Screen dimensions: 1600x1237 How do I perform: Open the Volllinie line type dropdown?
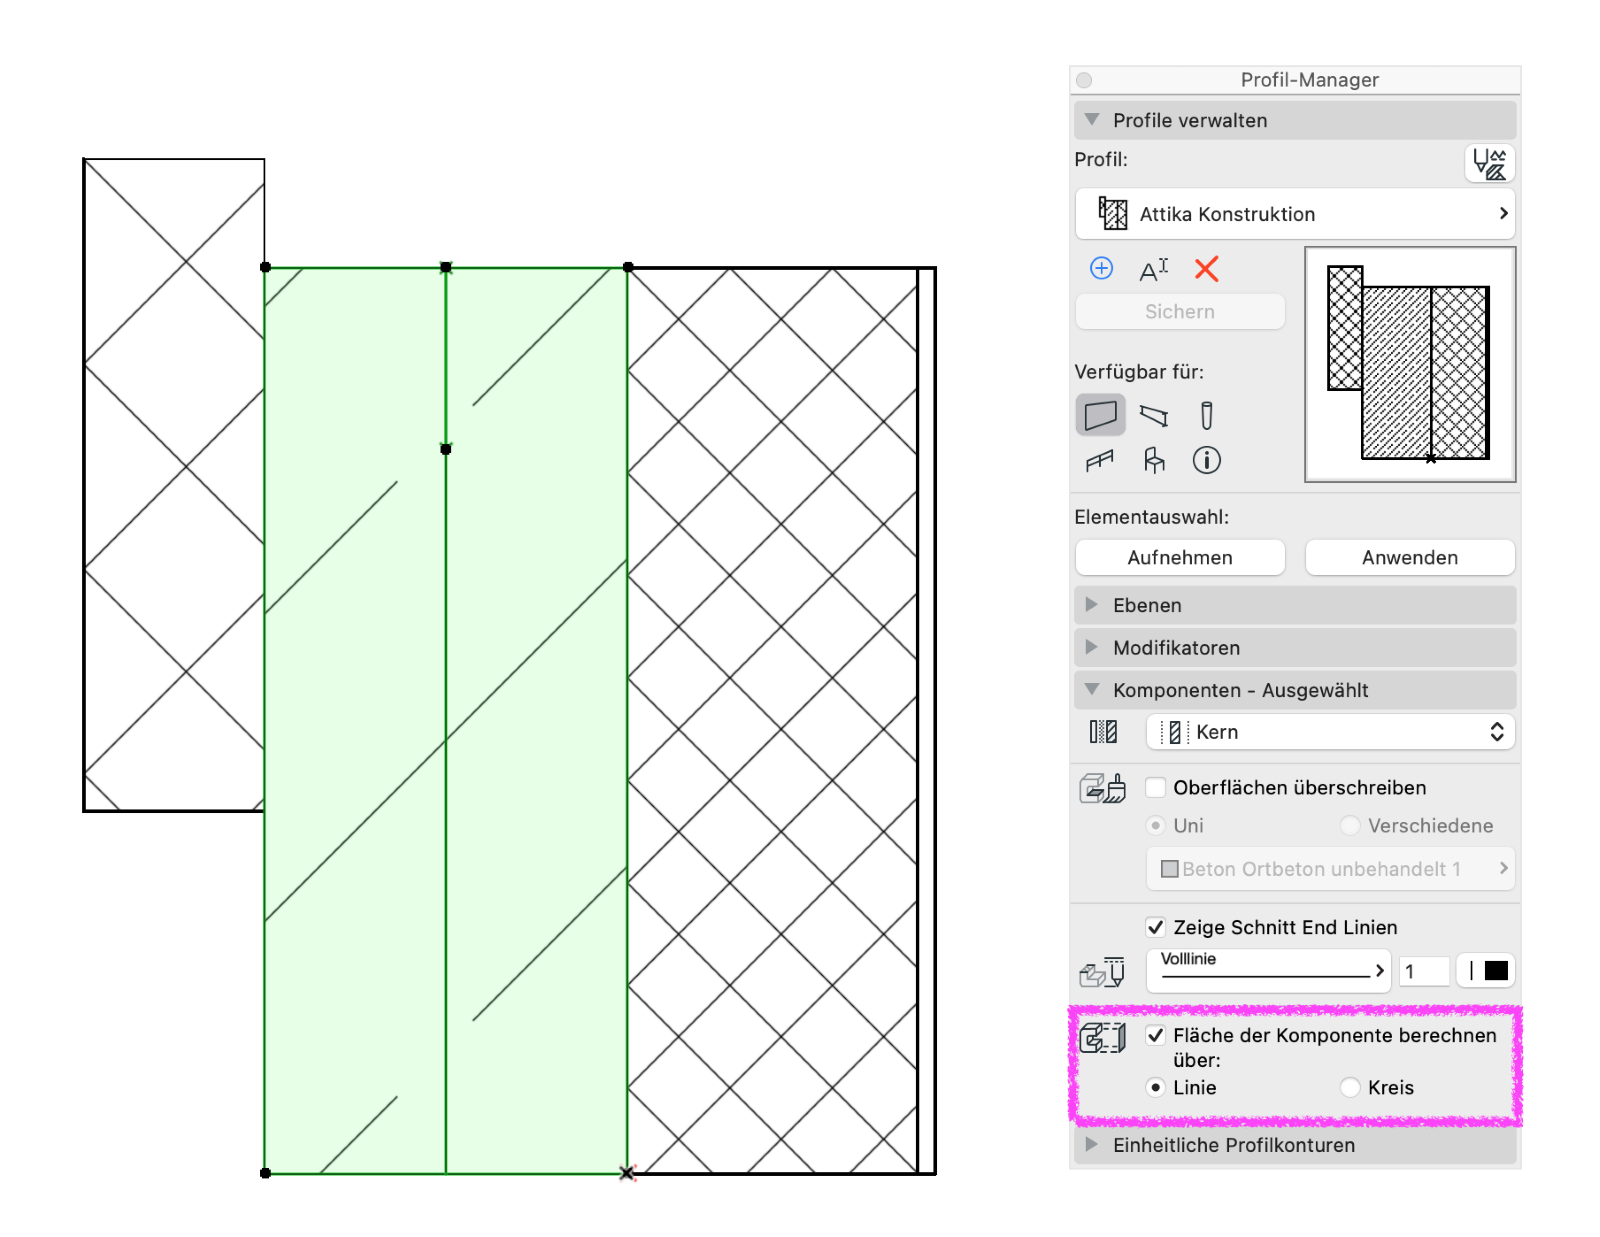click(x=1268, y=970)
